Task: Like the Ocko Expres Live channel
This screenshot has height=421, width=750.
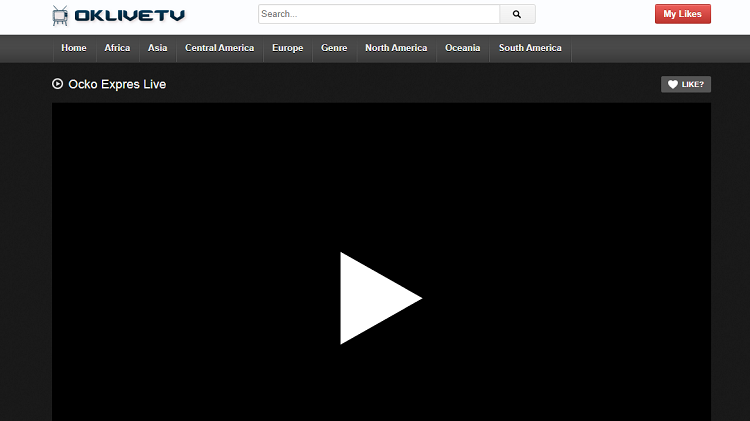Action: pyautogui.click(x=685, y=84)
